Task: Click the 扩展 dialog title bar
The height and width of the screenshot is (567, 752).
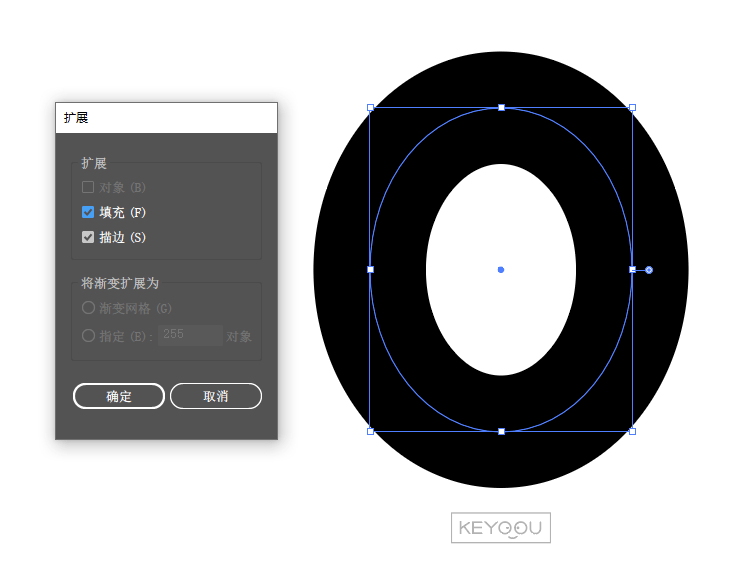Action: (166, 118)
